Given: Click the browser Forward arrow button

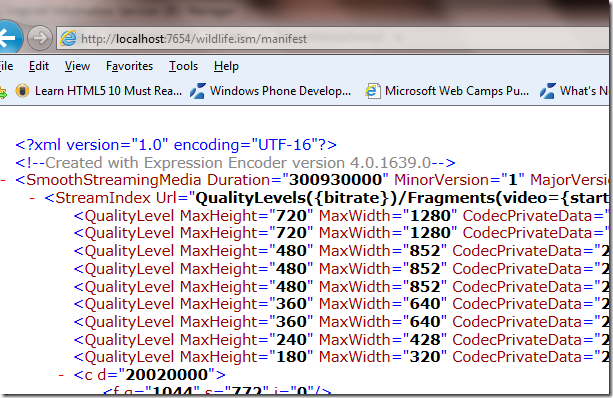Looking at the screenshot, I should 40,38.
